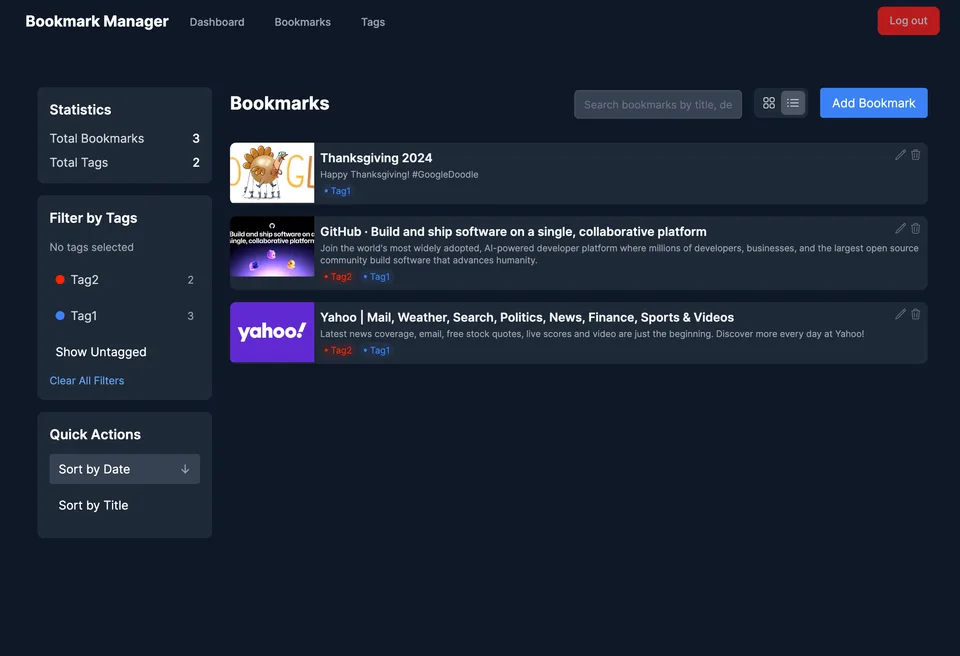Sort bookmarks by Date
This screenshot has width=960, height=656.
tap(124, 469)
